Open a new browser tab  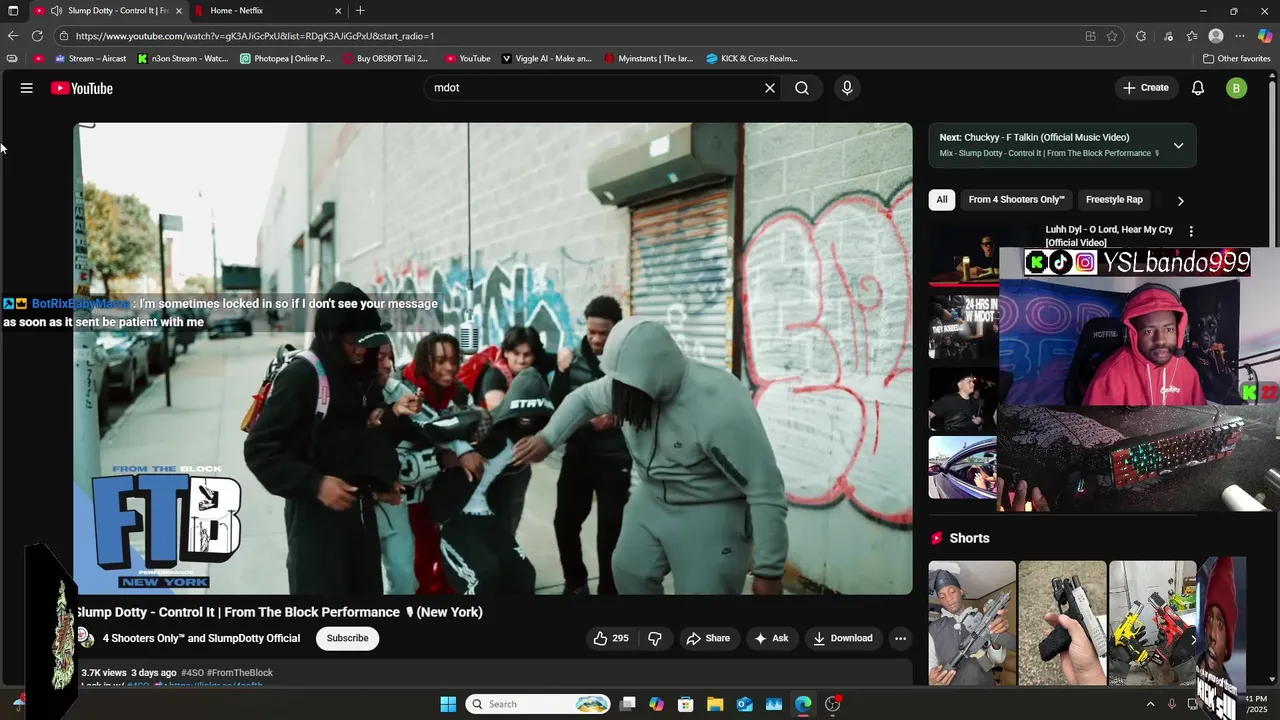tap(360, 11)
